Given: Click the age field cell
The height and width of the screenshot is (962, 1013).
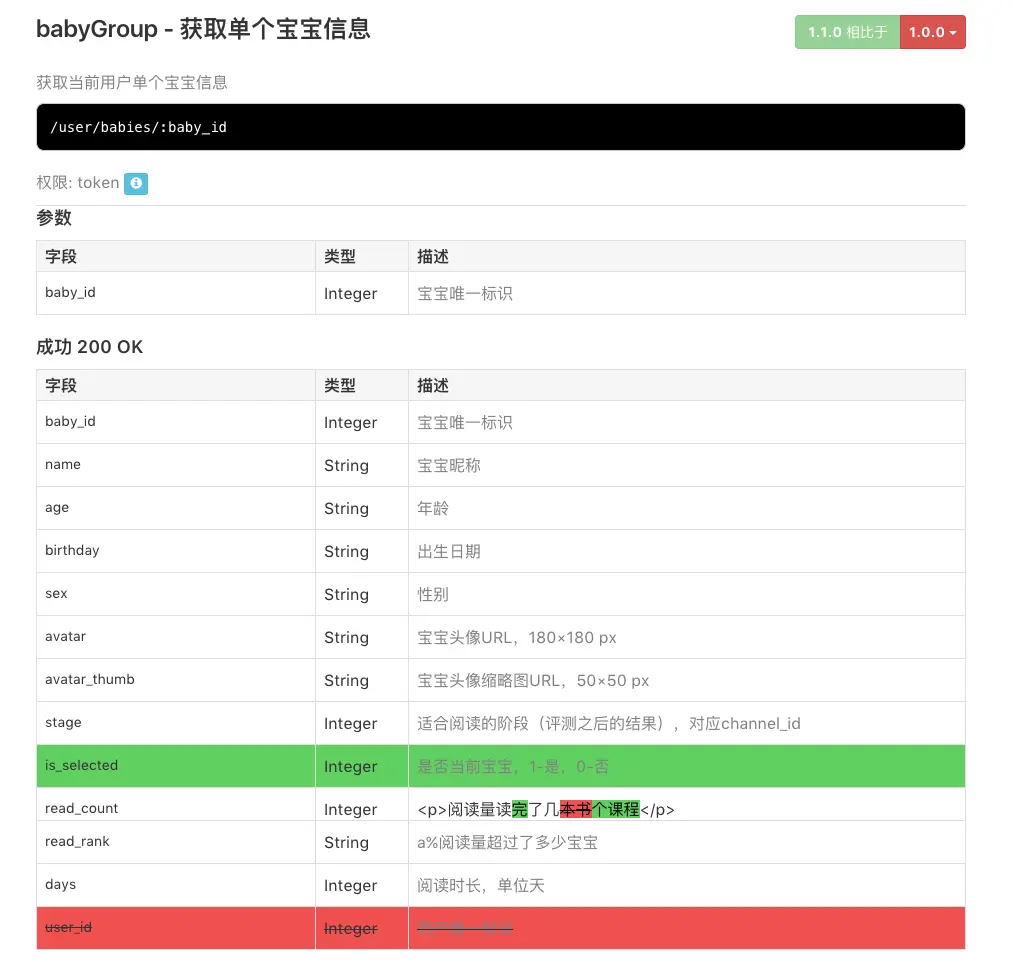Looking at the screenshot, I should point(176,508).
